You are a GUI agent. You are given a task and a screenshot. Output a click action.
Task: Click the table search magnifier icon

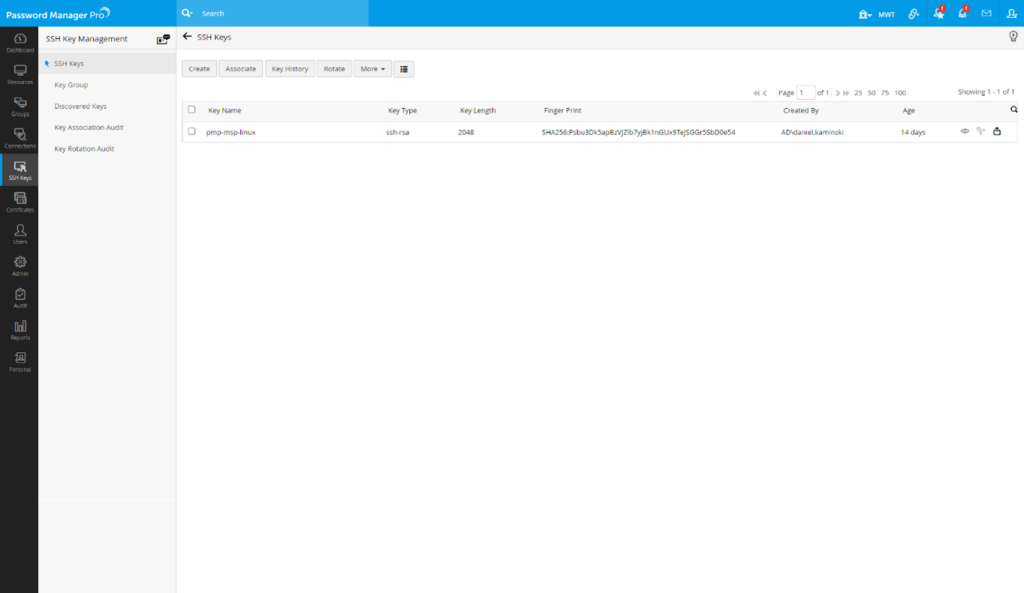point(1013,110)
